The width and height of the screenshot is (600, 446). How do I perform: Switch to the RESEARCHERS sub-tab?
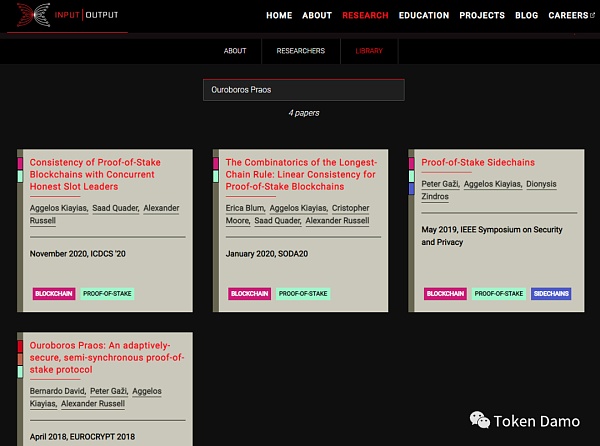pos(301,51)
